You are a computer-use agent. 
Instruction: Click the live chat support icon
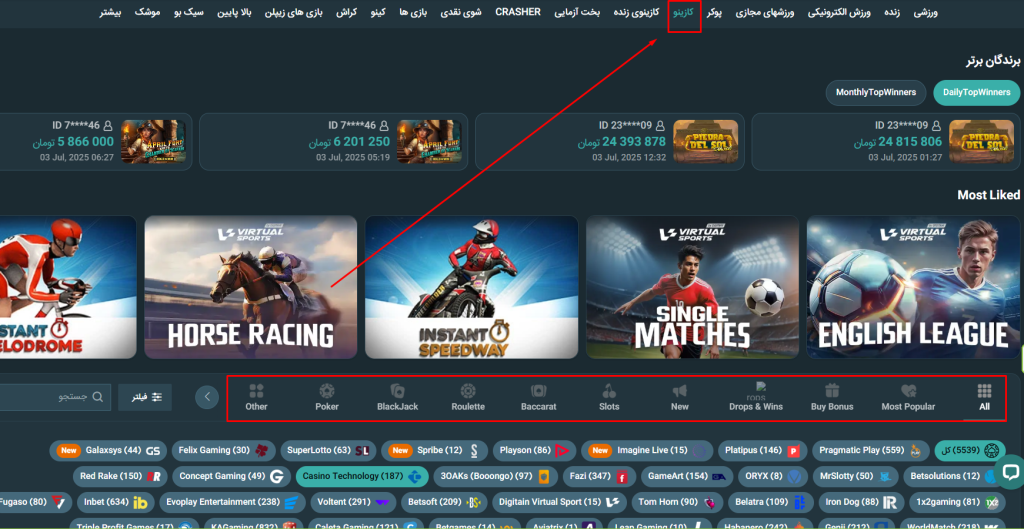1011,473
